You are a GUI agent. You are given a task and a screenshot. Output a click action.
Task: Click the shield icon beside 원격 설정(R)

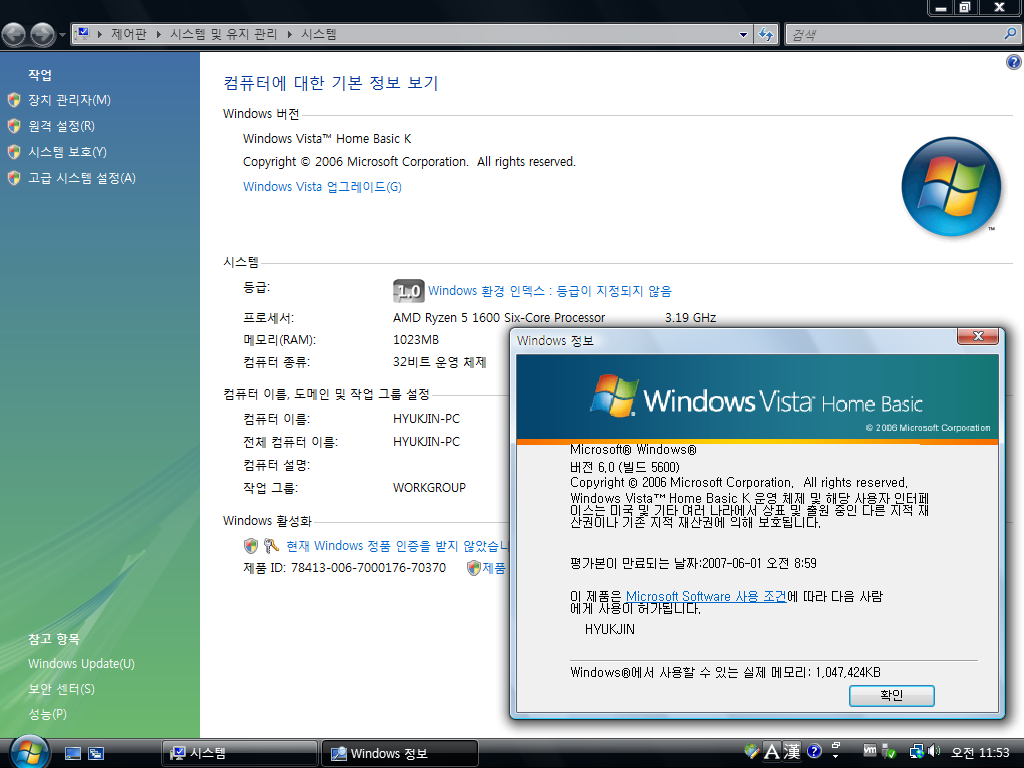coord(14,126)
